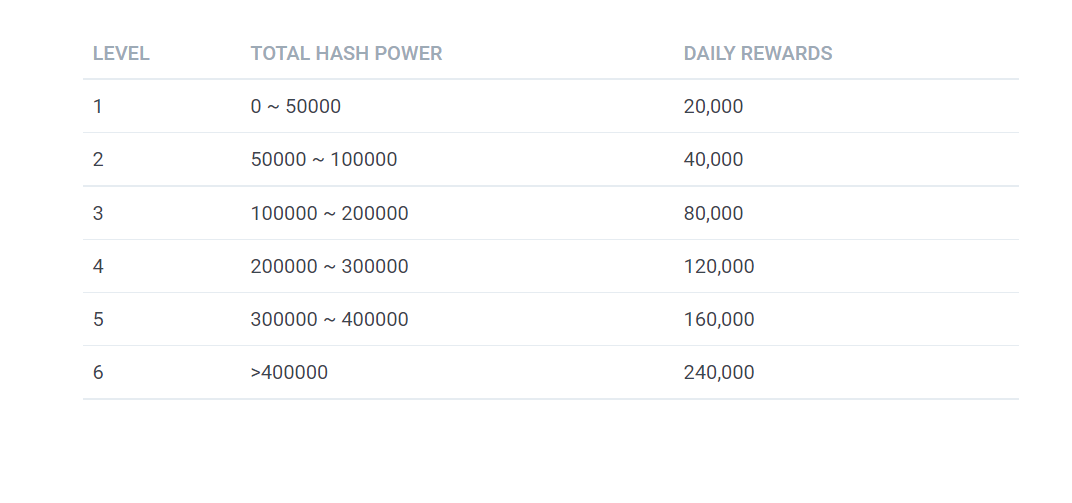Click the 300000 ~ 400000 range cell
1072x503 pixels.
[329, 320]
